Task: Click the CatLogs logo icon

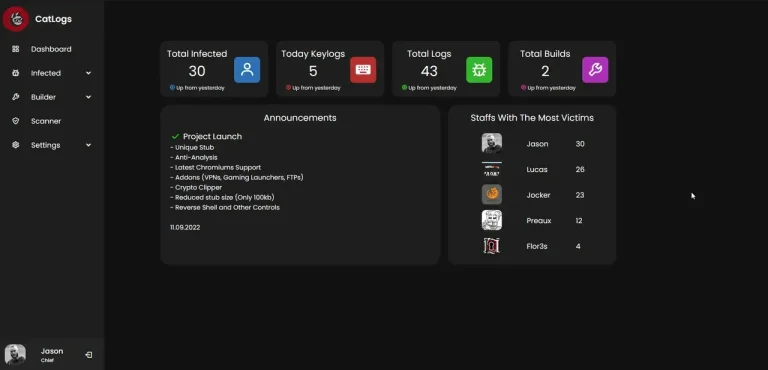Action: [16, 19]
